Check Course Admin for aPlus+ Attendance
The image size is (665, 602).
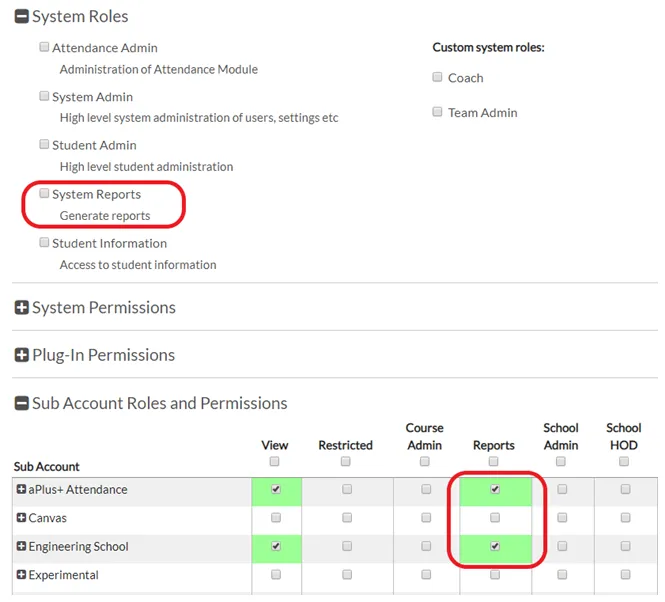coord(426,489)
